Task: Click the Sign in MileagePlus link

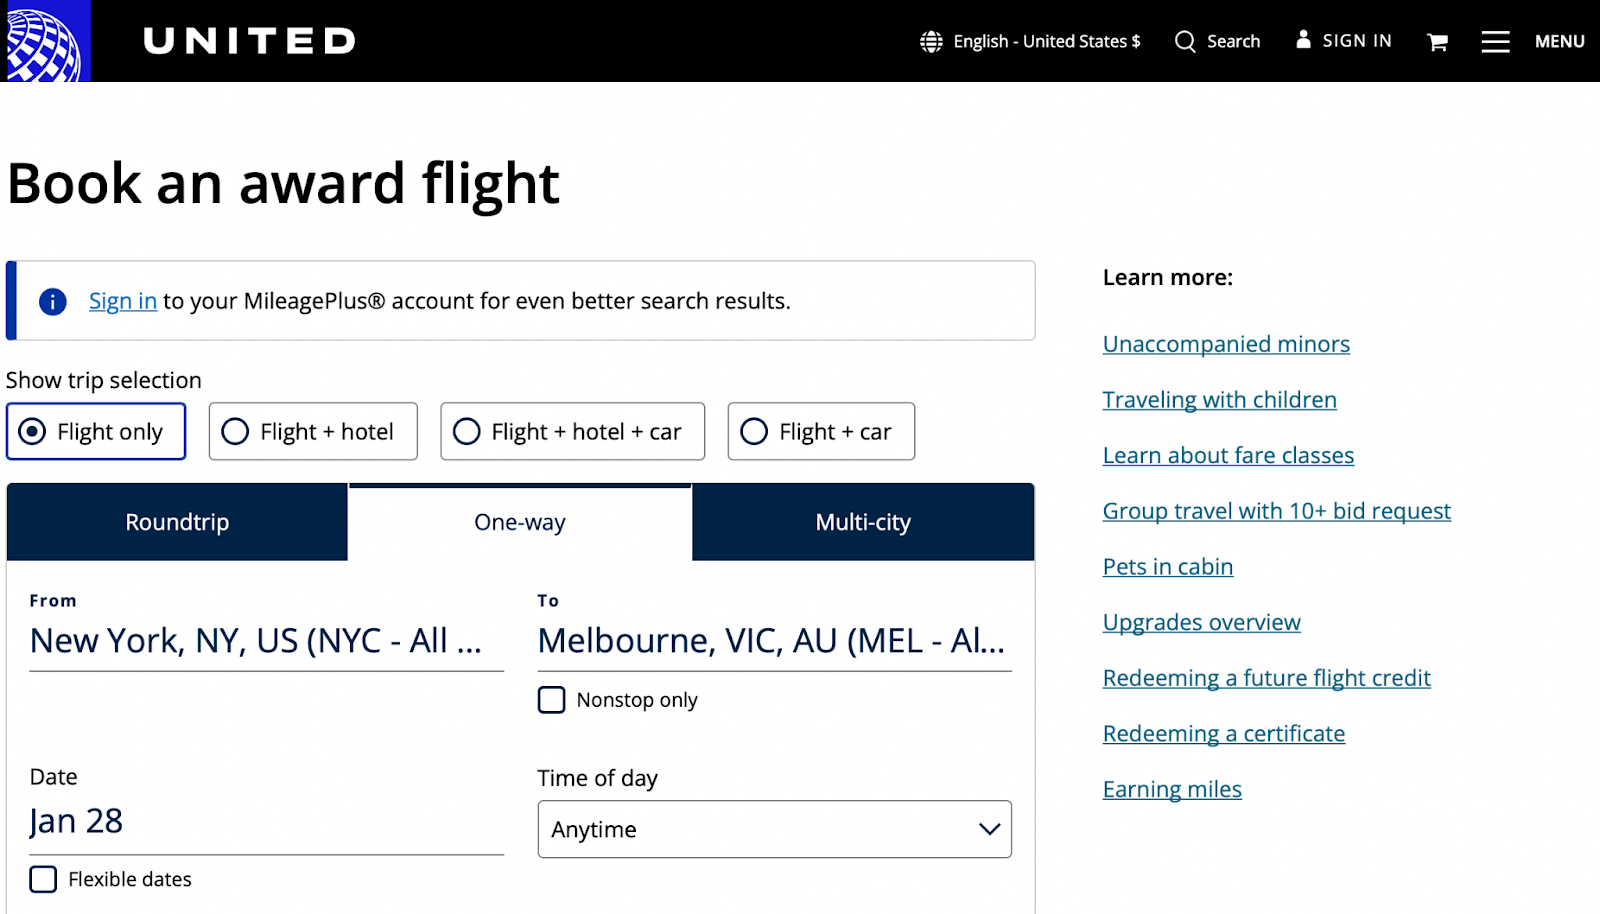Action: pyautogui.click(x=123, y=301)
